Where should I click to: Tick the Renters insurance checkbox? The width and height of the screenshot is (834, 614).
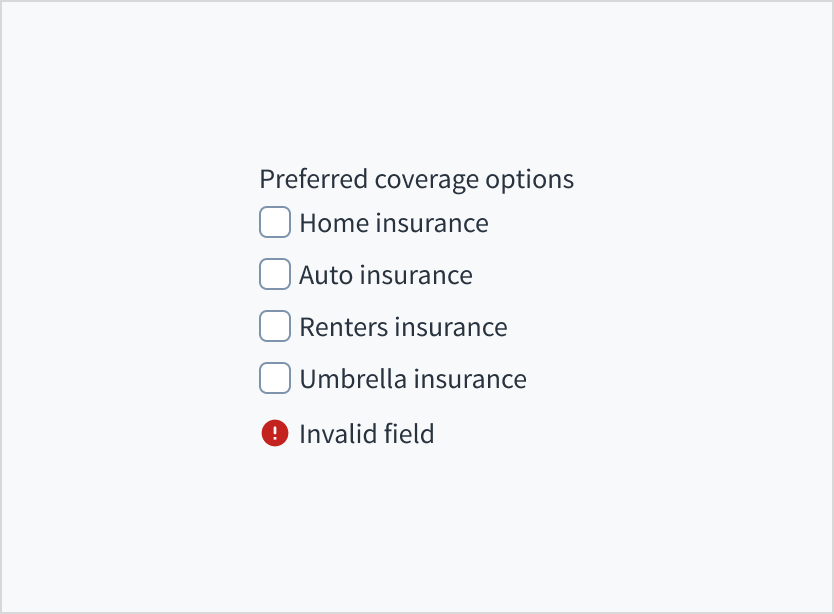[275, 326]
